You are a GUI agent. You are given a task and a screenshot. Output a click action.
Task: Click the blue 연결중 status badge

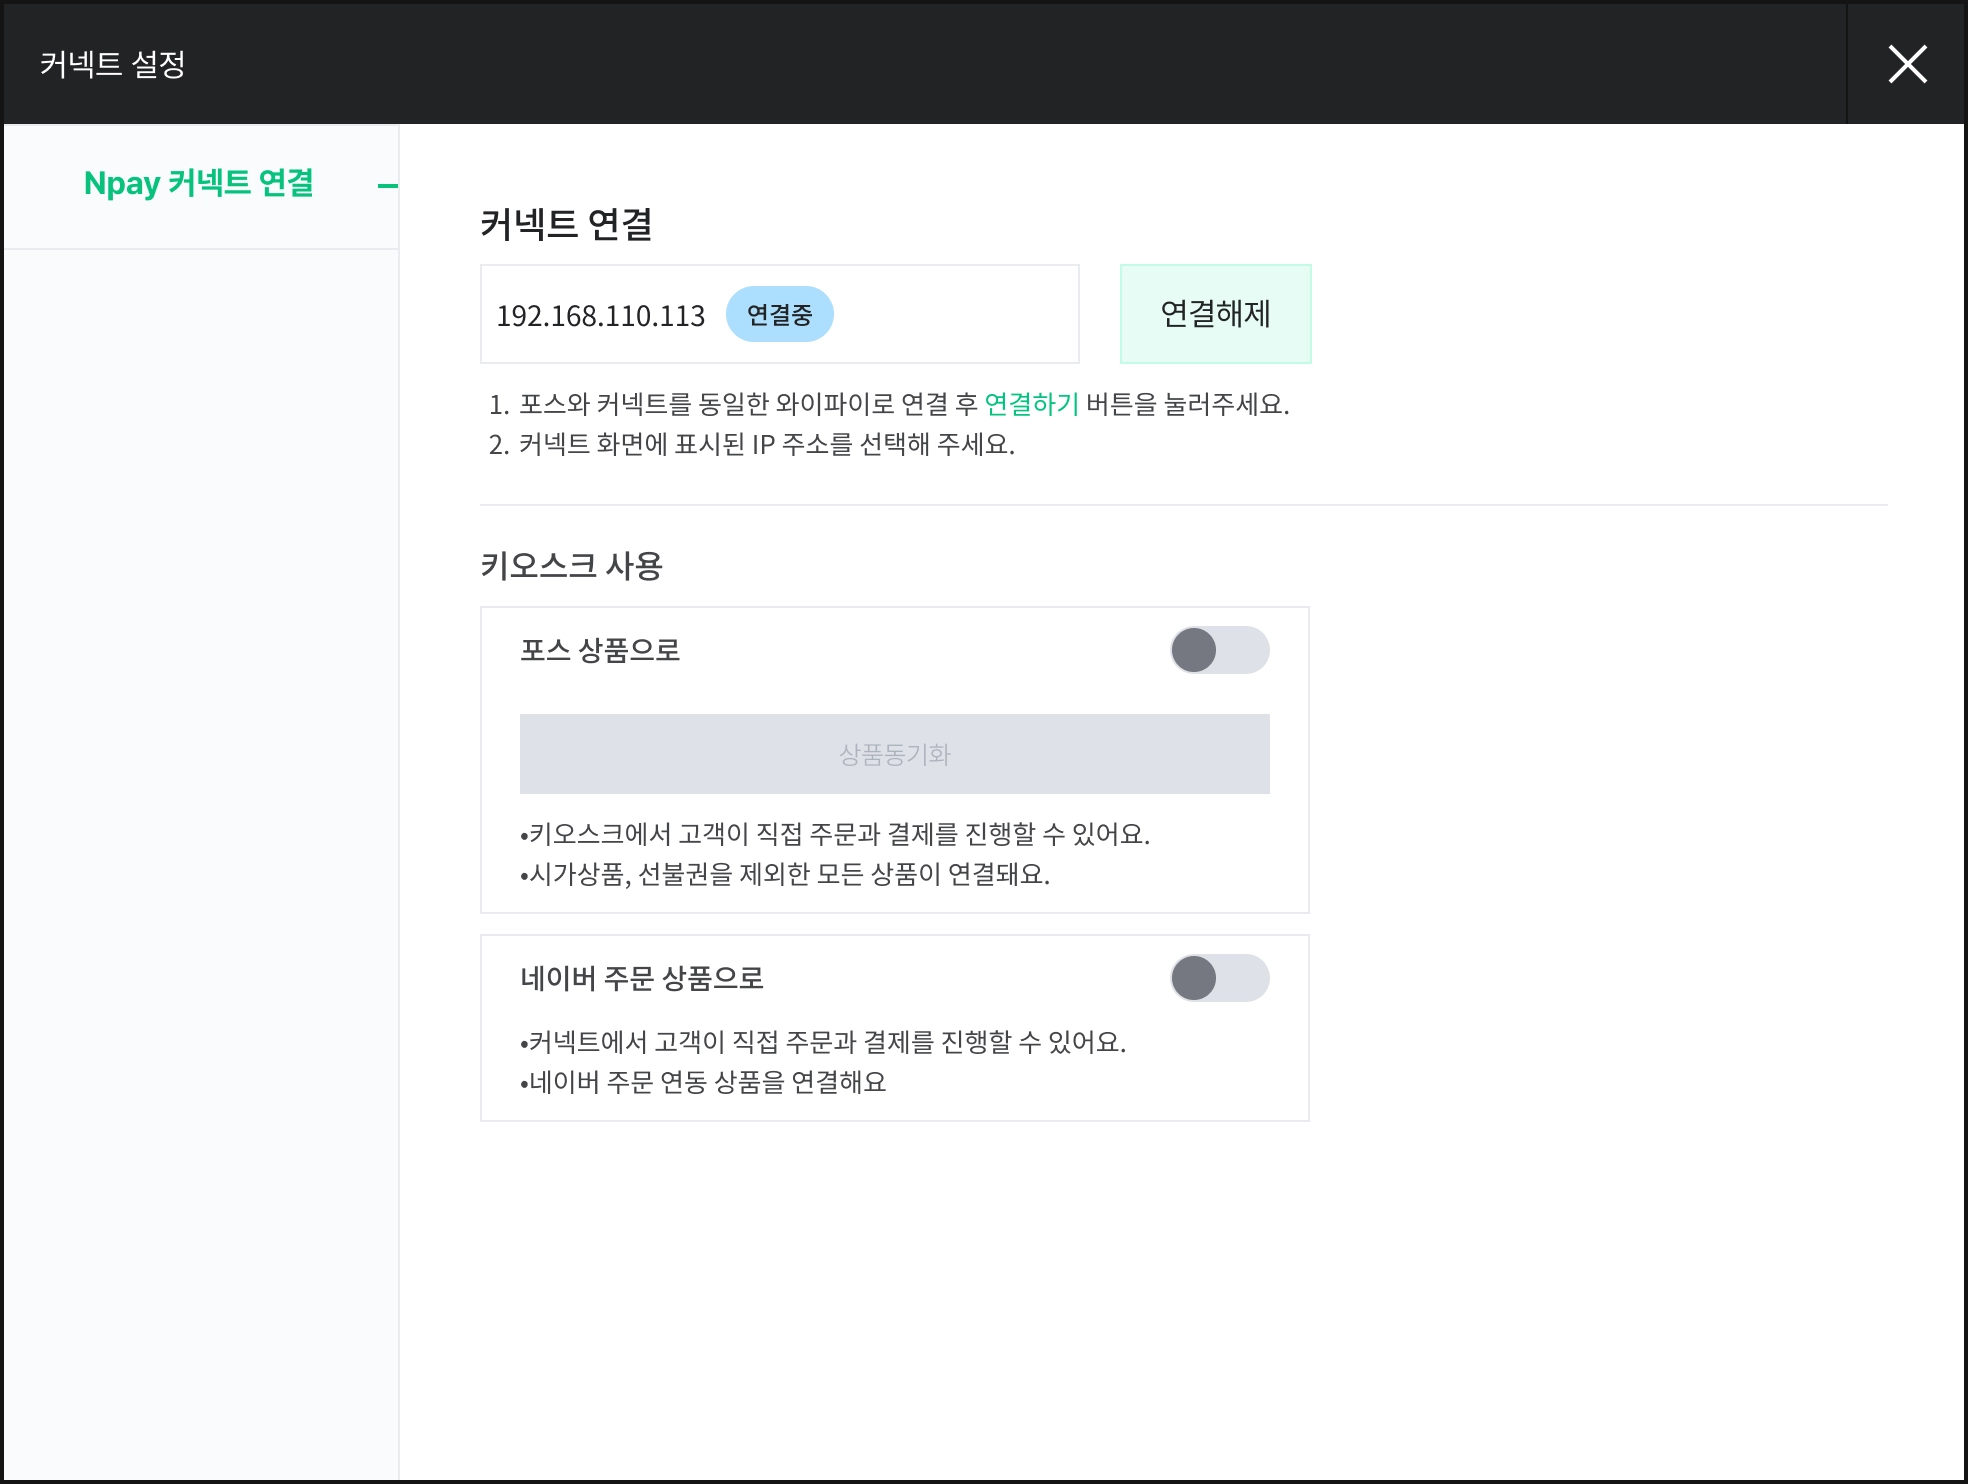[779, 315]
